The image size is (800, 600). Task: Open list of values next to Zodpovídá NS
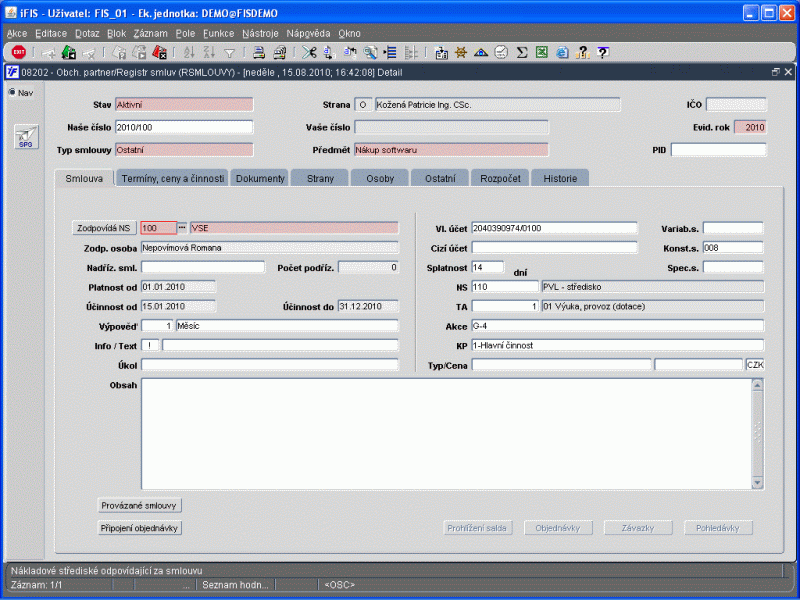(182, 228)
